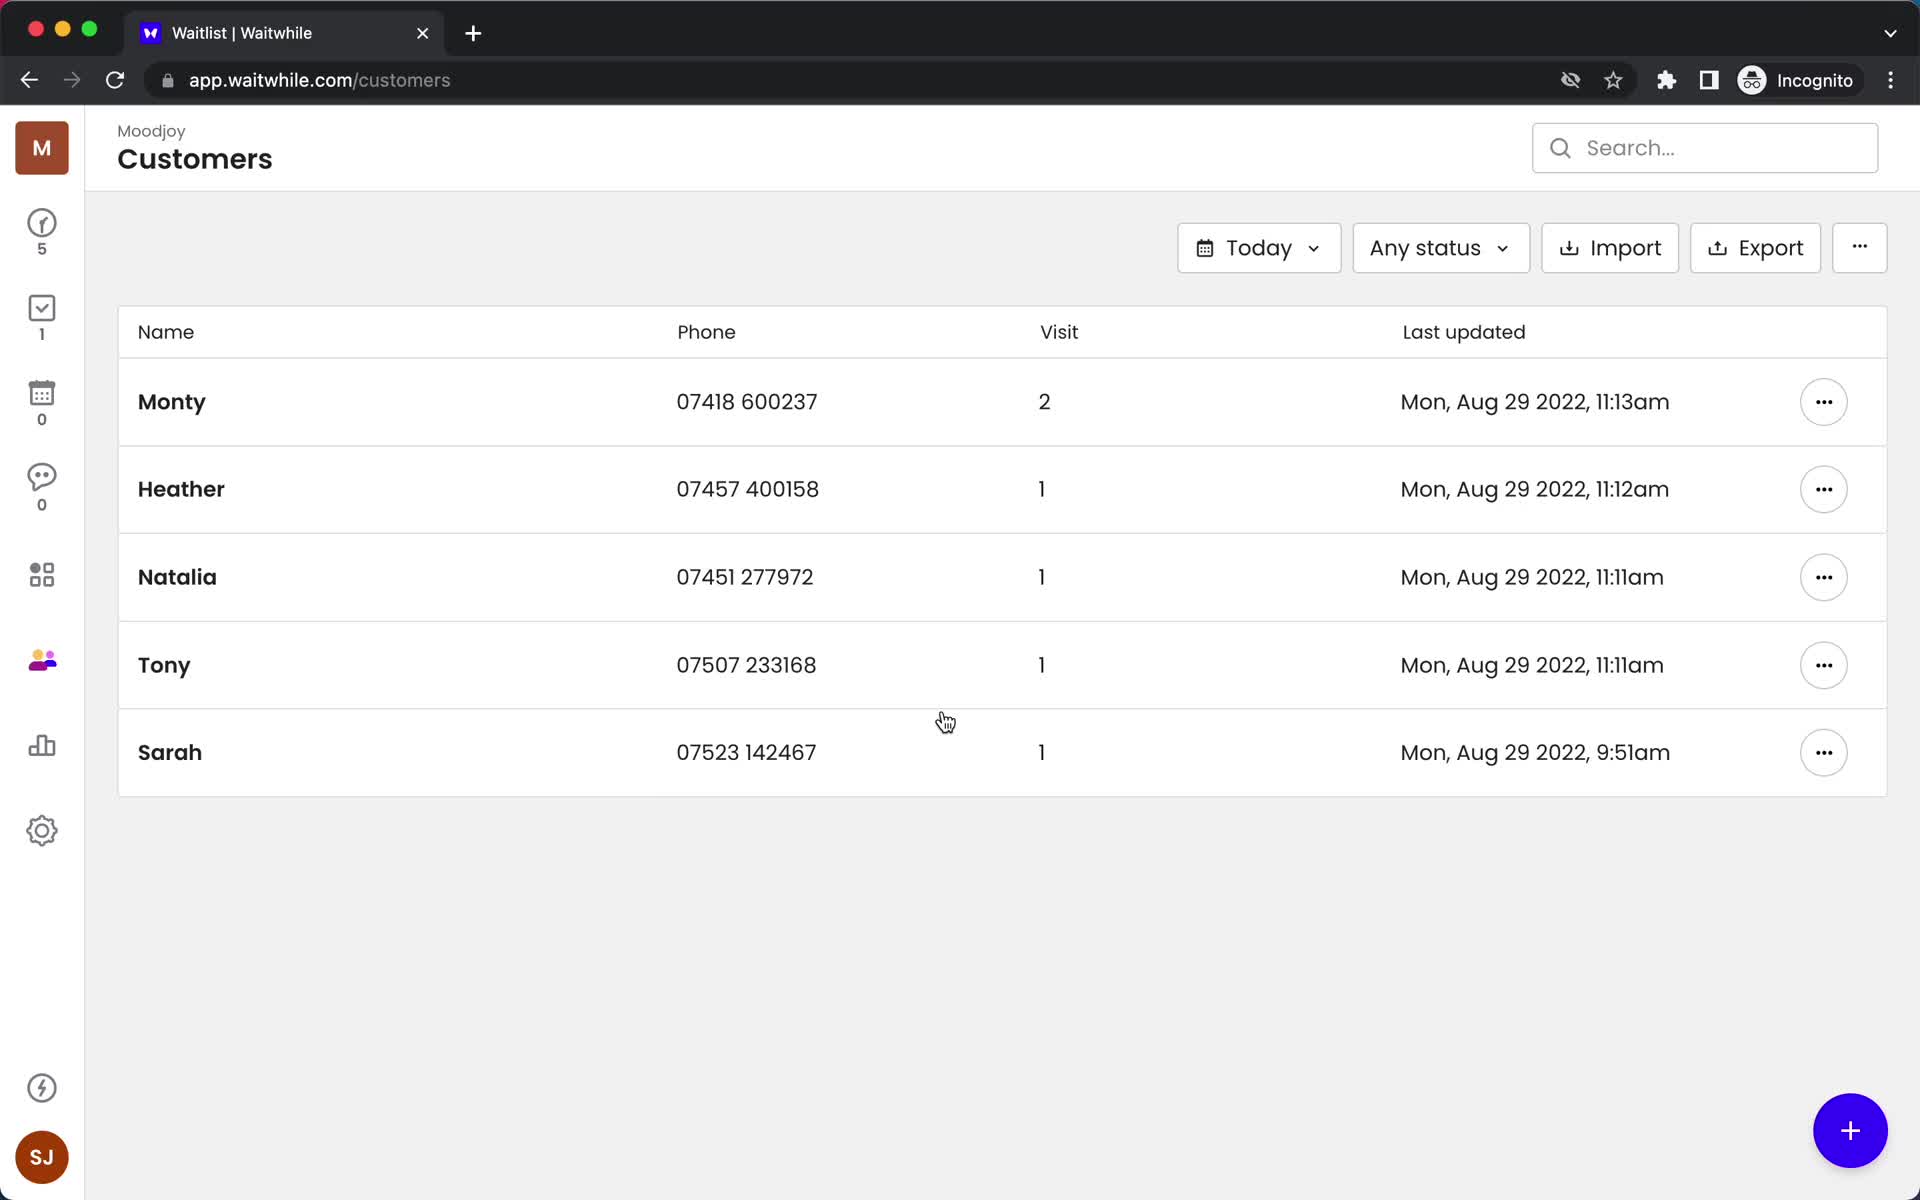Toggle the browser side panel icon
Screen dimensions: 1920x1200
1709,80
